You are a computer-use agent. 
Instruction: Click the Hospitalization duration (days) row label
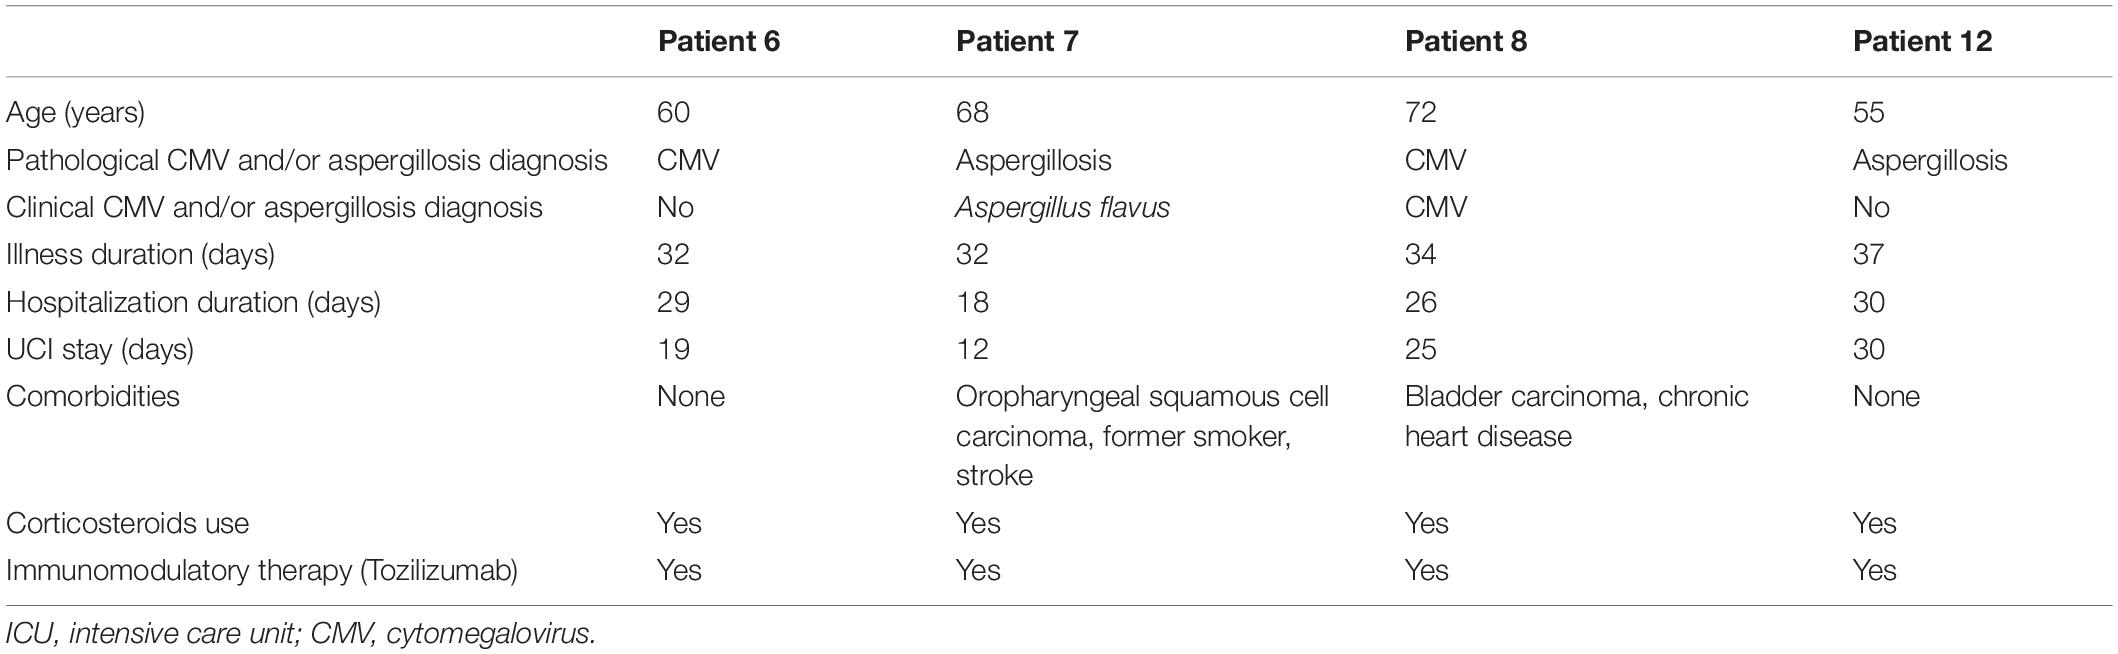point(193,302)
